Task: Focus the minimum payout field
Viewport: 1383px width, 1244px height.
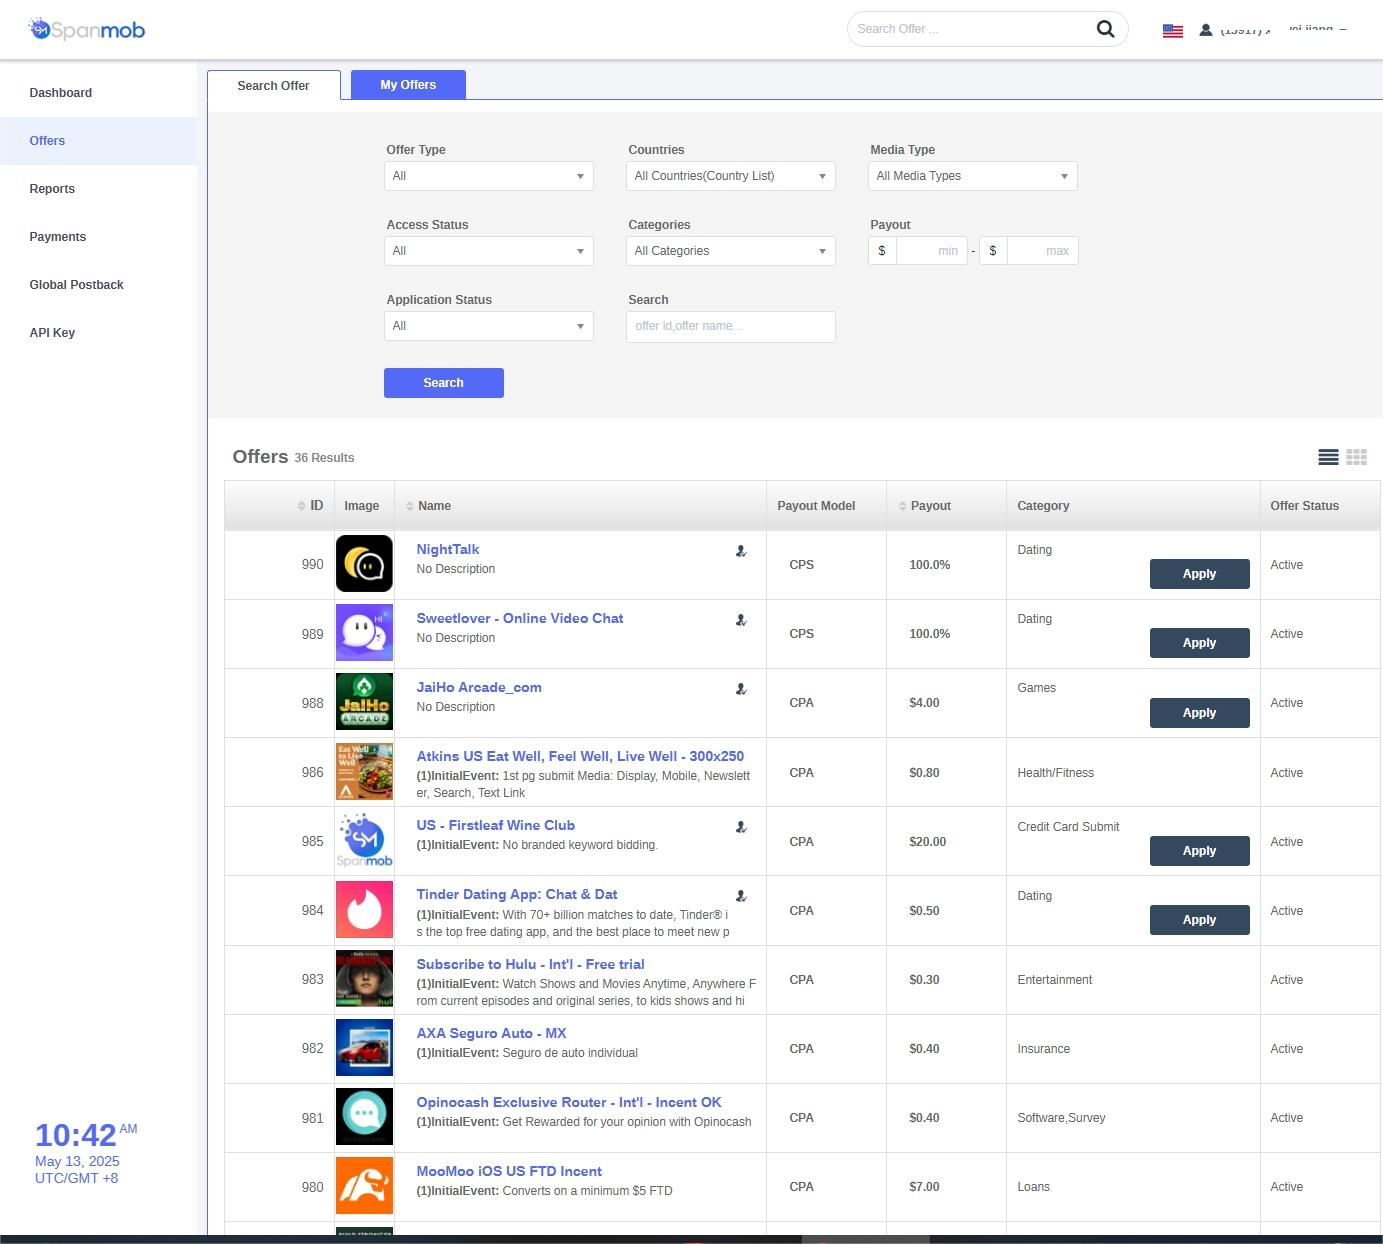Action: coord(932,251)
